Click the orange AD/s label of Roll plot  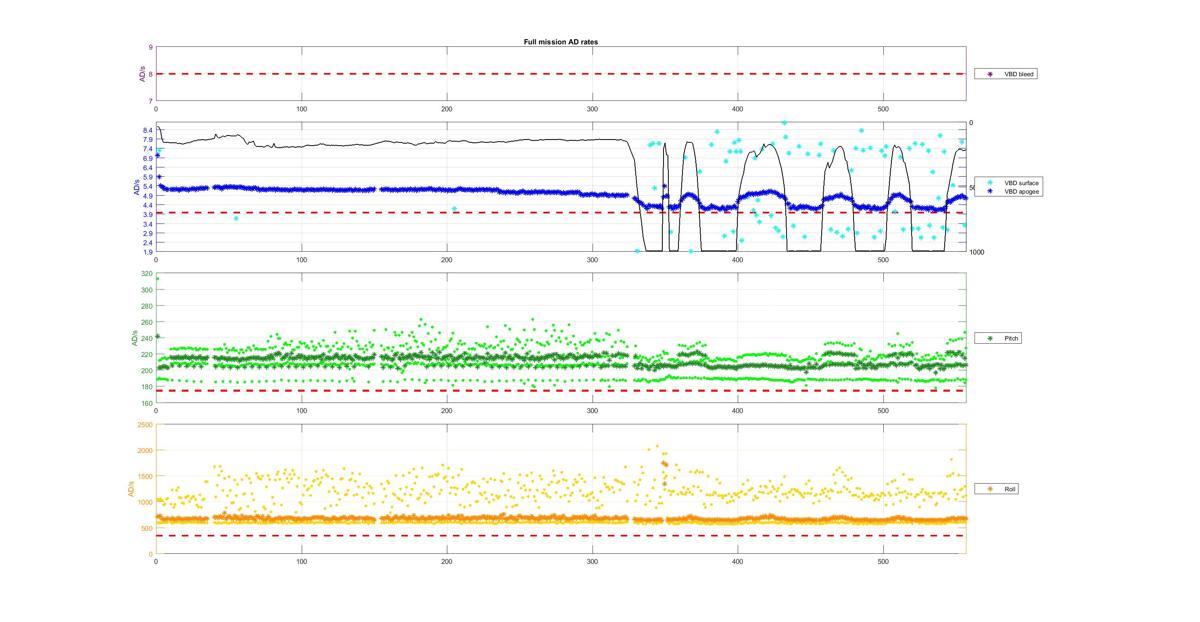tap(130, 489)
